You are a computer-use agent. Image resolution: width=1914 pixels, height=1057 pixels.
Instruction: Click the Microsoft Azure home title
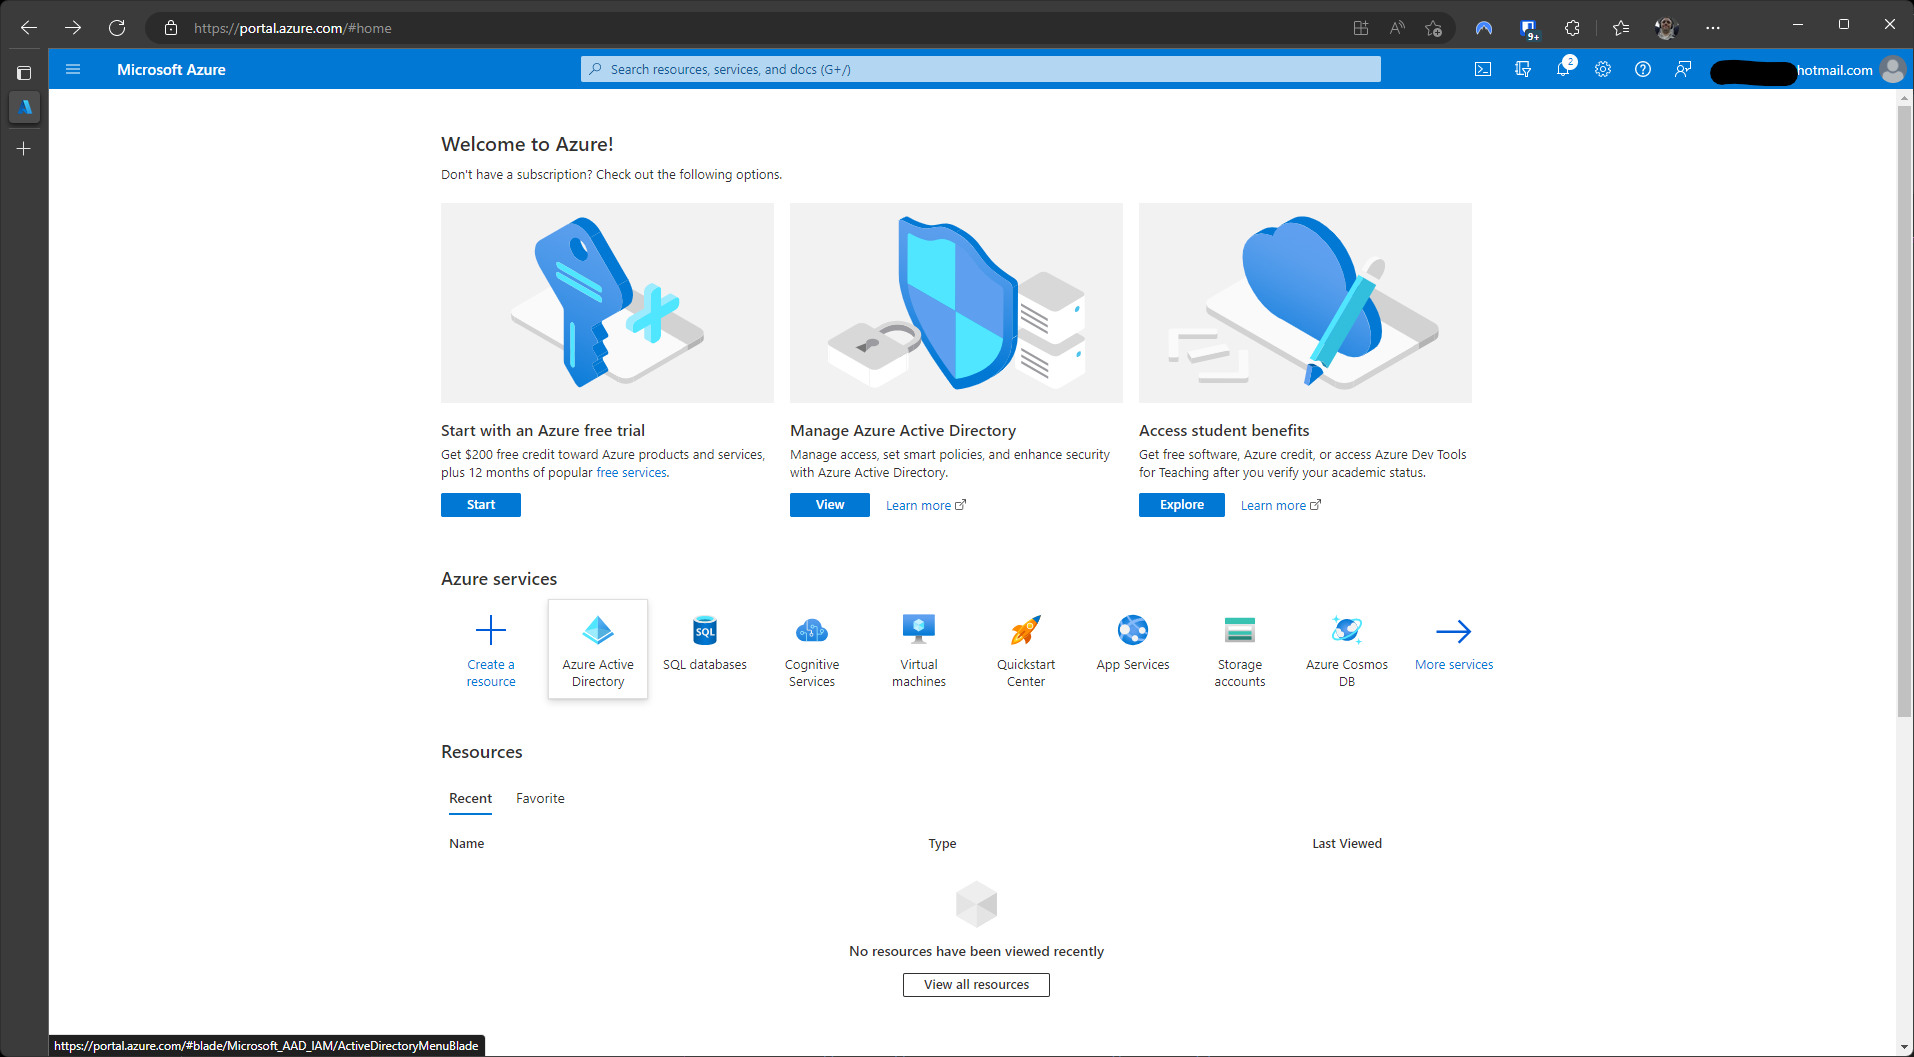171,70
